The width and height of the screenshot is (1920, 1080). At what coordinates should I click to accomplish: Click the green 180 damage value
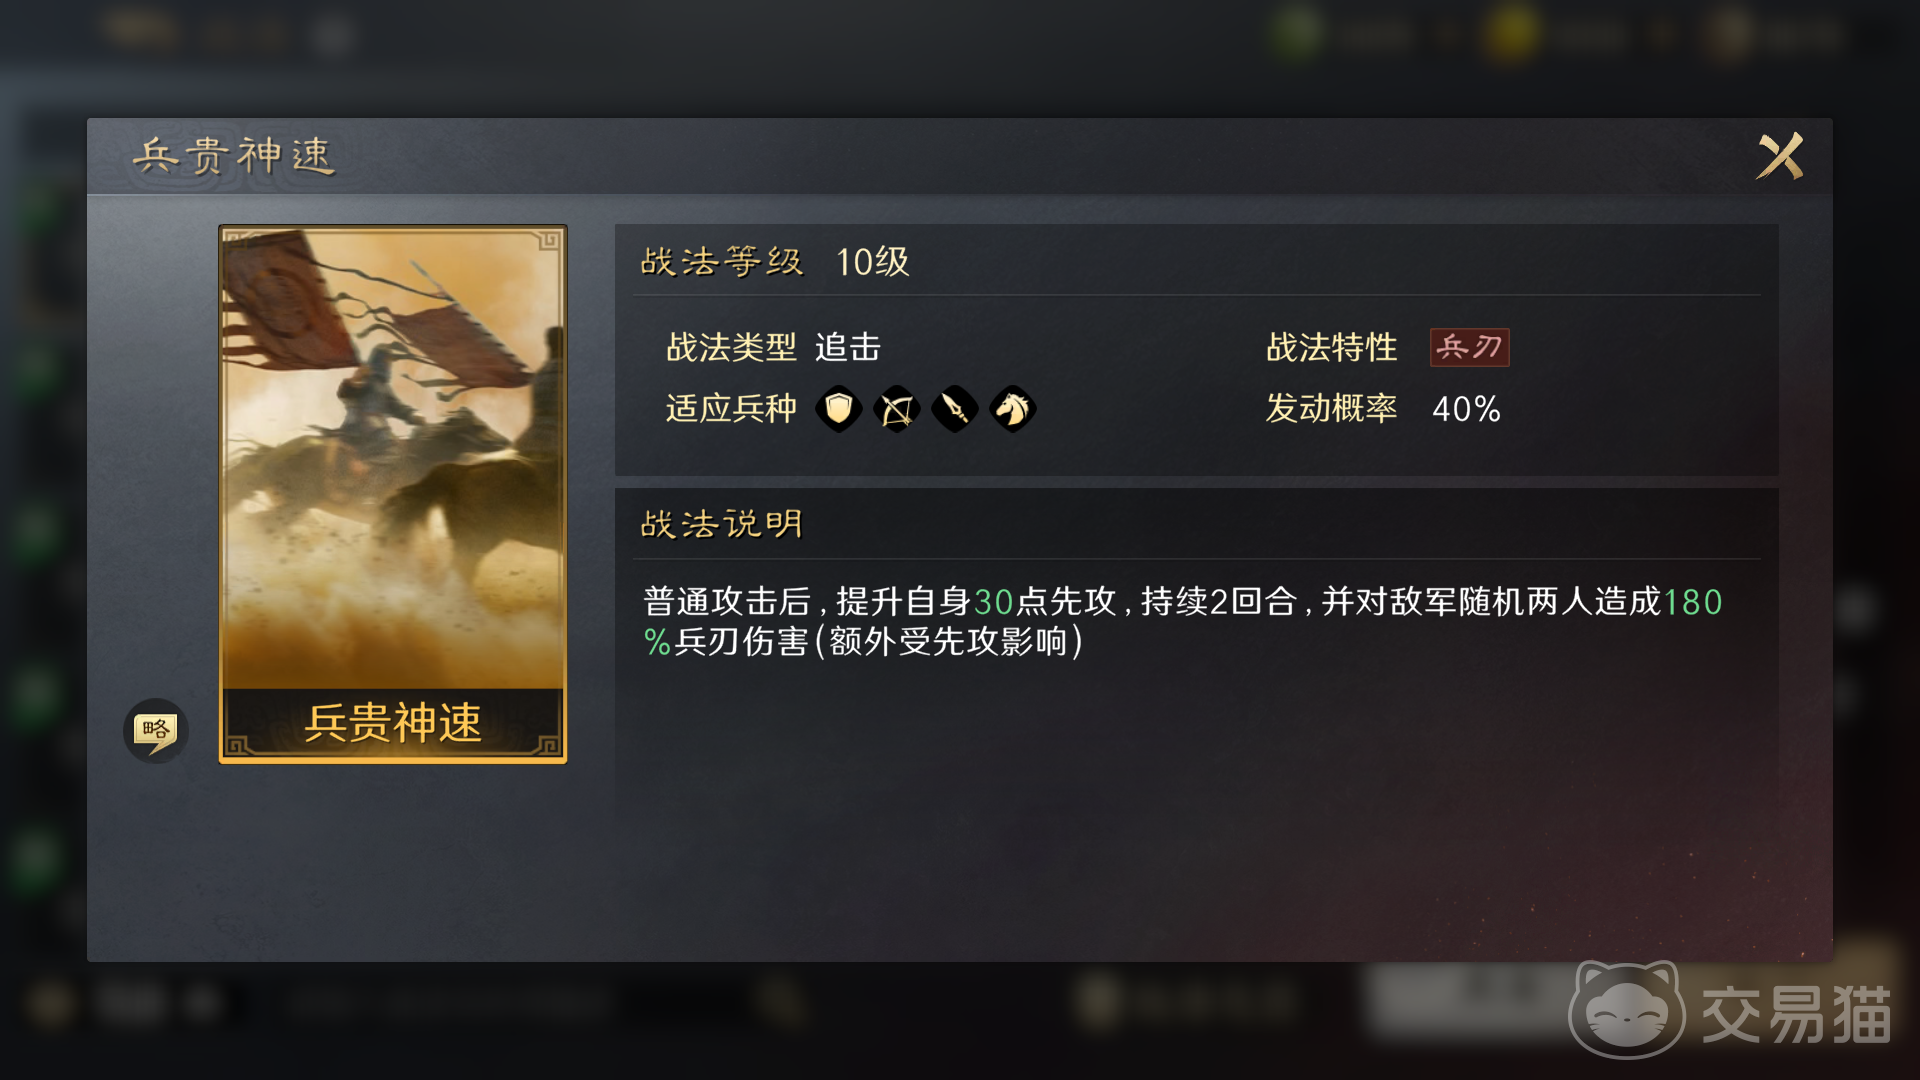1692,602
